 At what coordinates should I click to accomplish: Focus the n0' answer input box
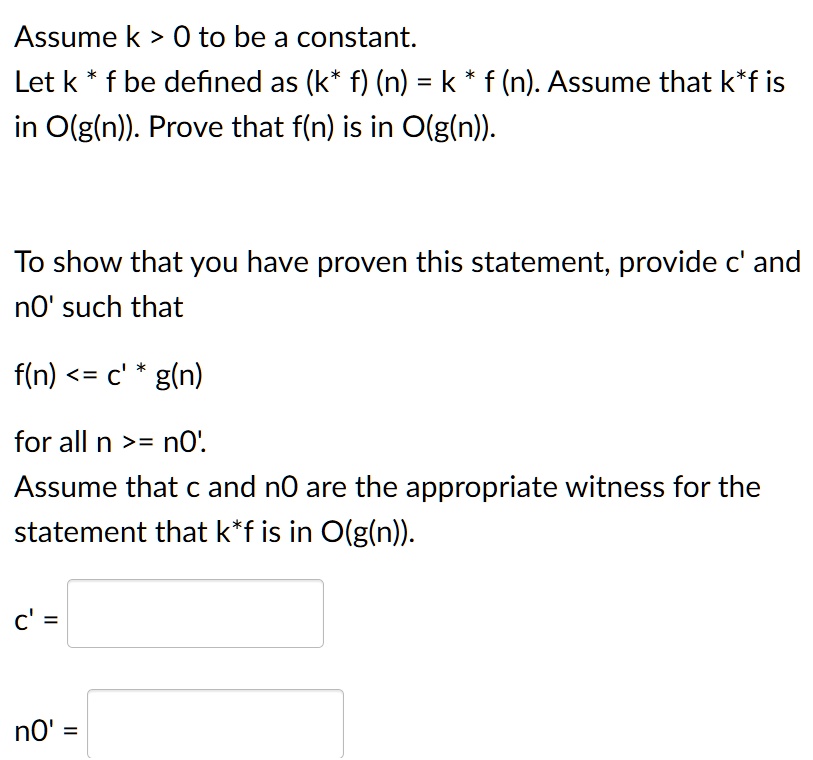coord(215,724)
